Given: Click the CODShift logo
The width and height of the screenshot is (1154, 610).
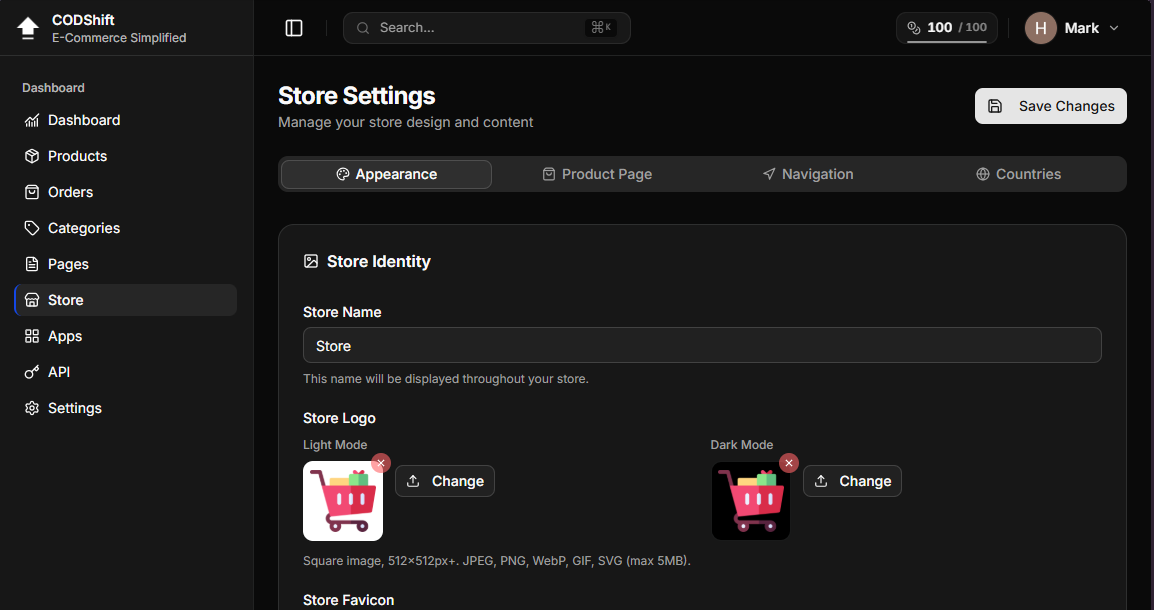Looking at the screenshot, I should (x=27, y=27).
